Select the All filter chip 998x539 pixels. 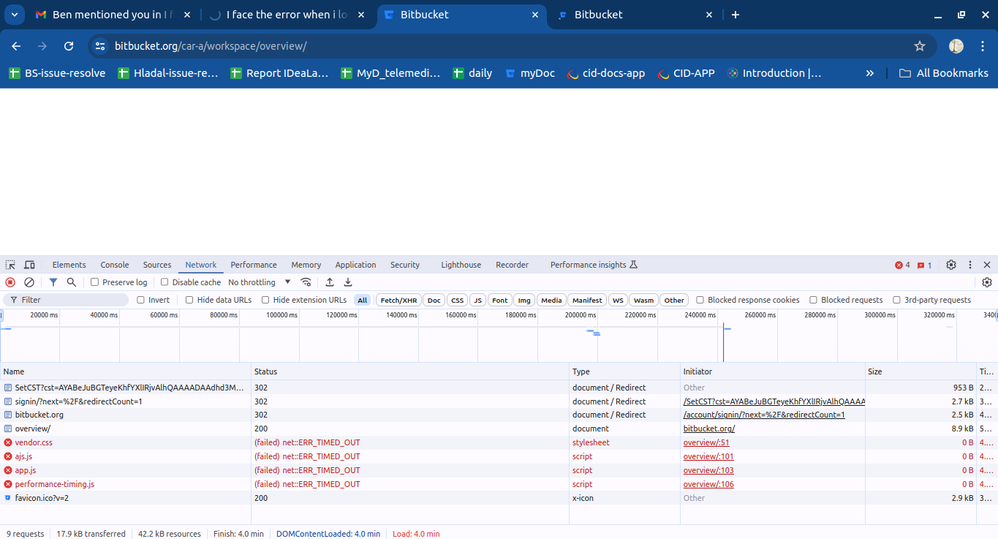pos(362,300)
